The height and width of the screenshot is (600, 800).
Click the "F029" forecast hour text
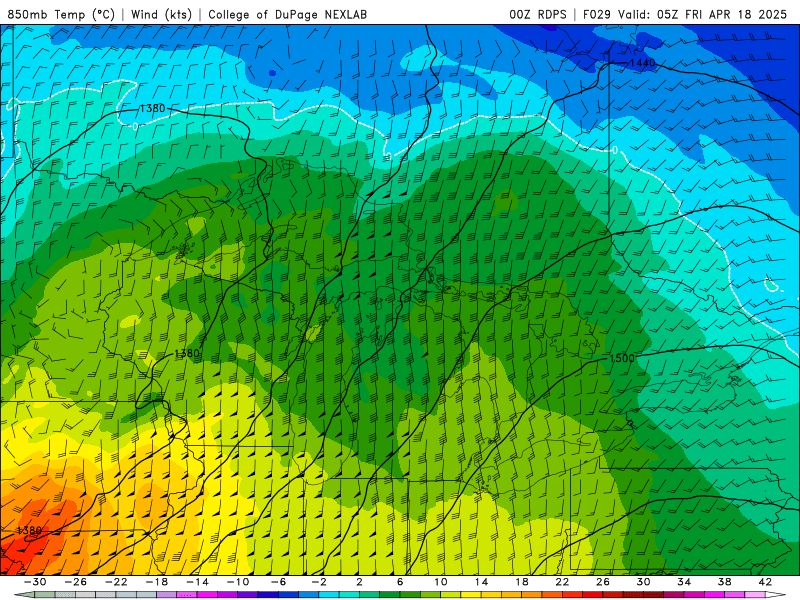[x=596, y=14]
